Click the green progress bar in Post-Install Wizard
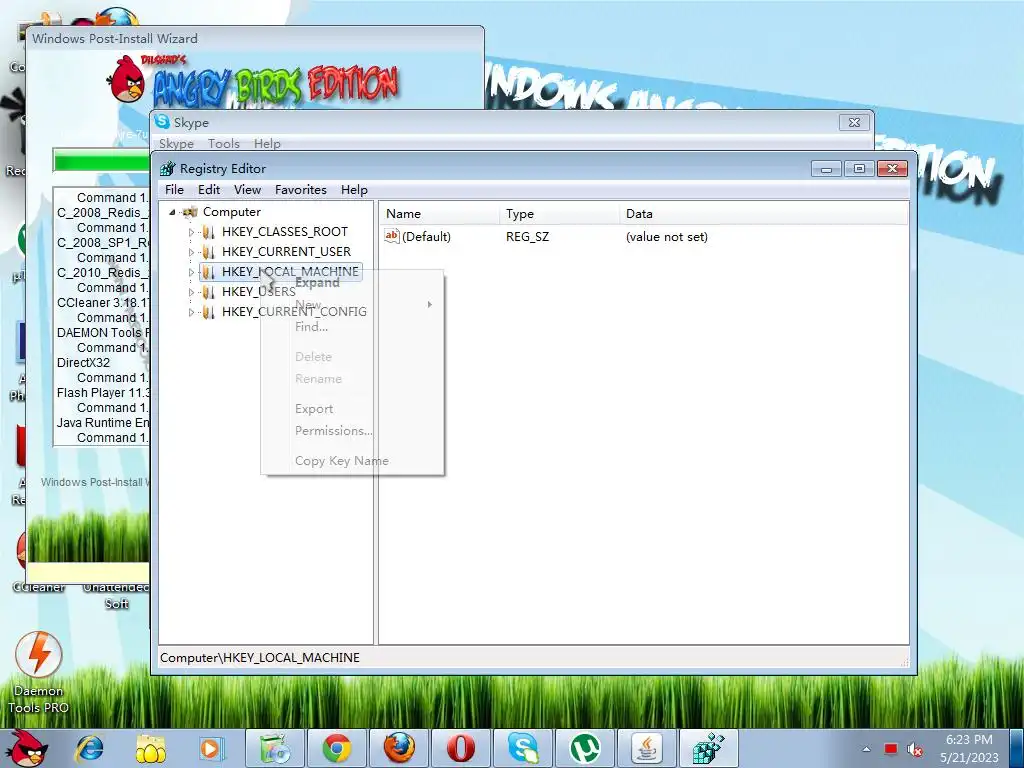This screenshot has height=768, width=1024. 102,161
